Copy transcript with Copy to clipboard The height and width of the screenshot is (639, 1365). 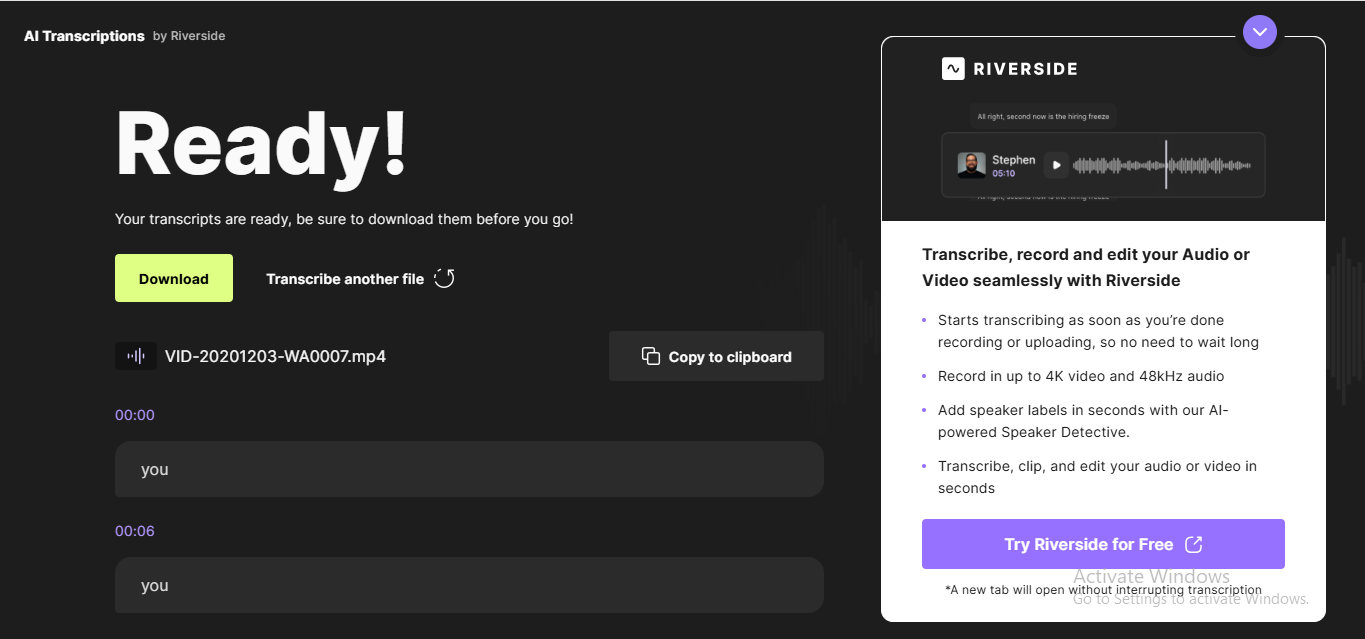[716, 356]
